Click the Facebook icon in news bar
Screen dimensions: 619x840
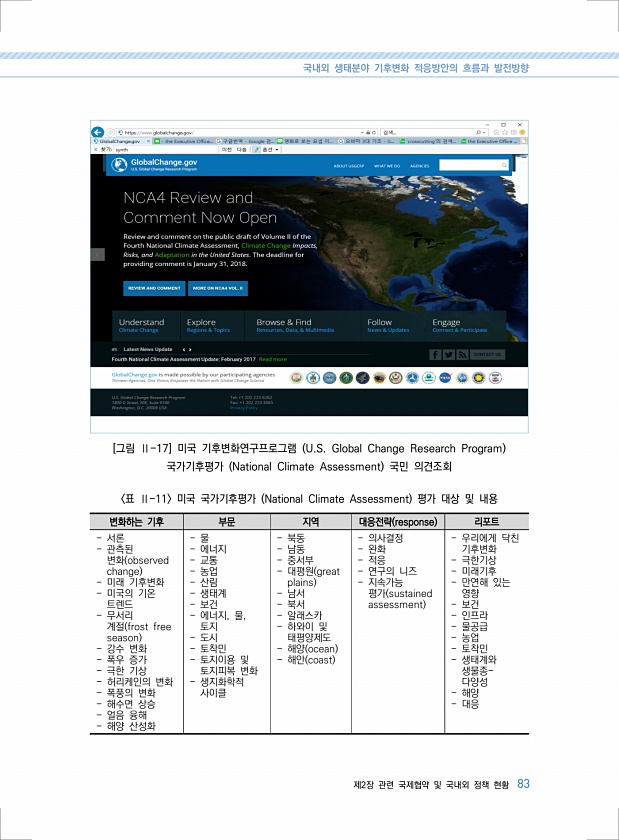coord(435,354)
